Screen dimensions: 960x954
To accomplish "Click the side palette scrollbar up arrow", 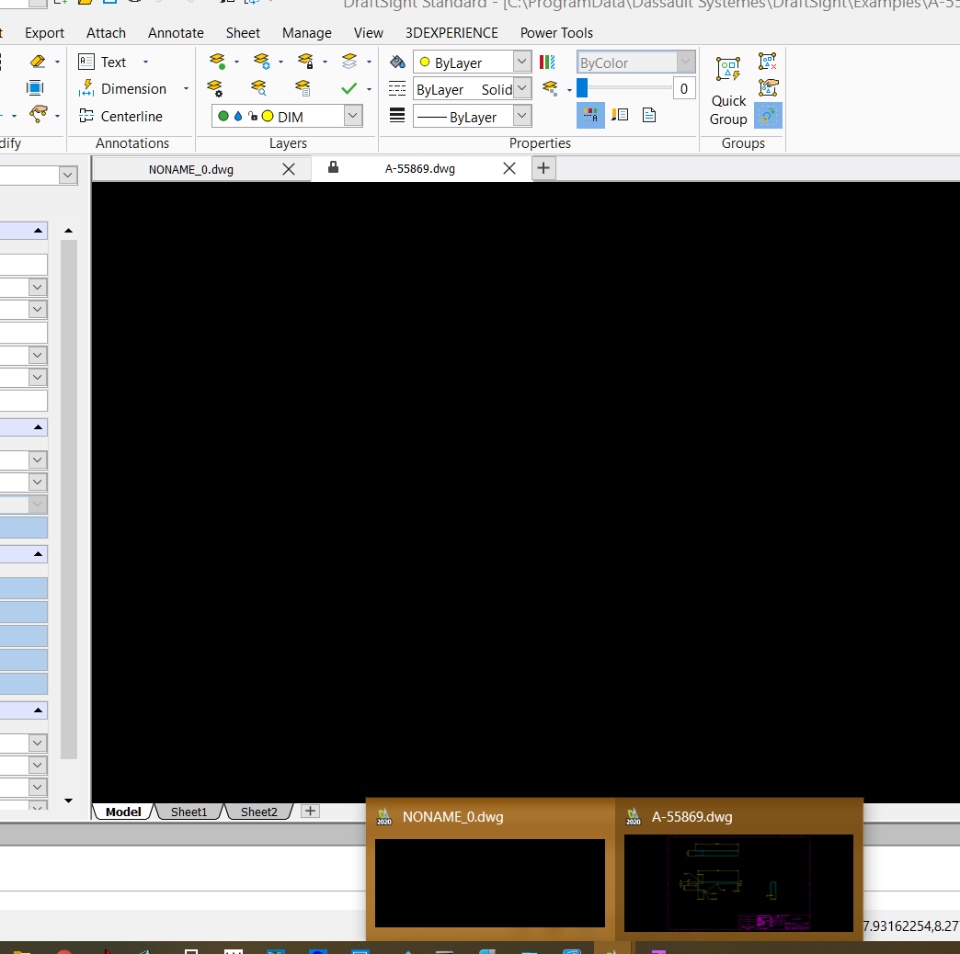I will click(69, 231).
